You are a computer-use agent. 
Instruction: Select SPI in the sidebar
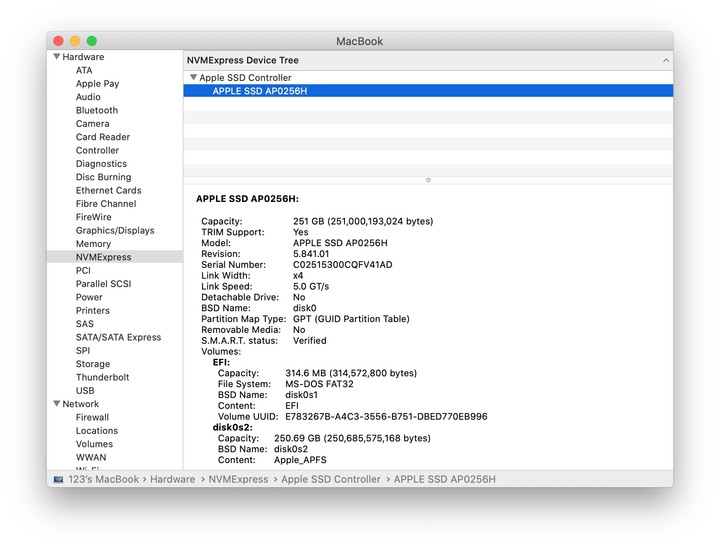click(x=83, y=351)
